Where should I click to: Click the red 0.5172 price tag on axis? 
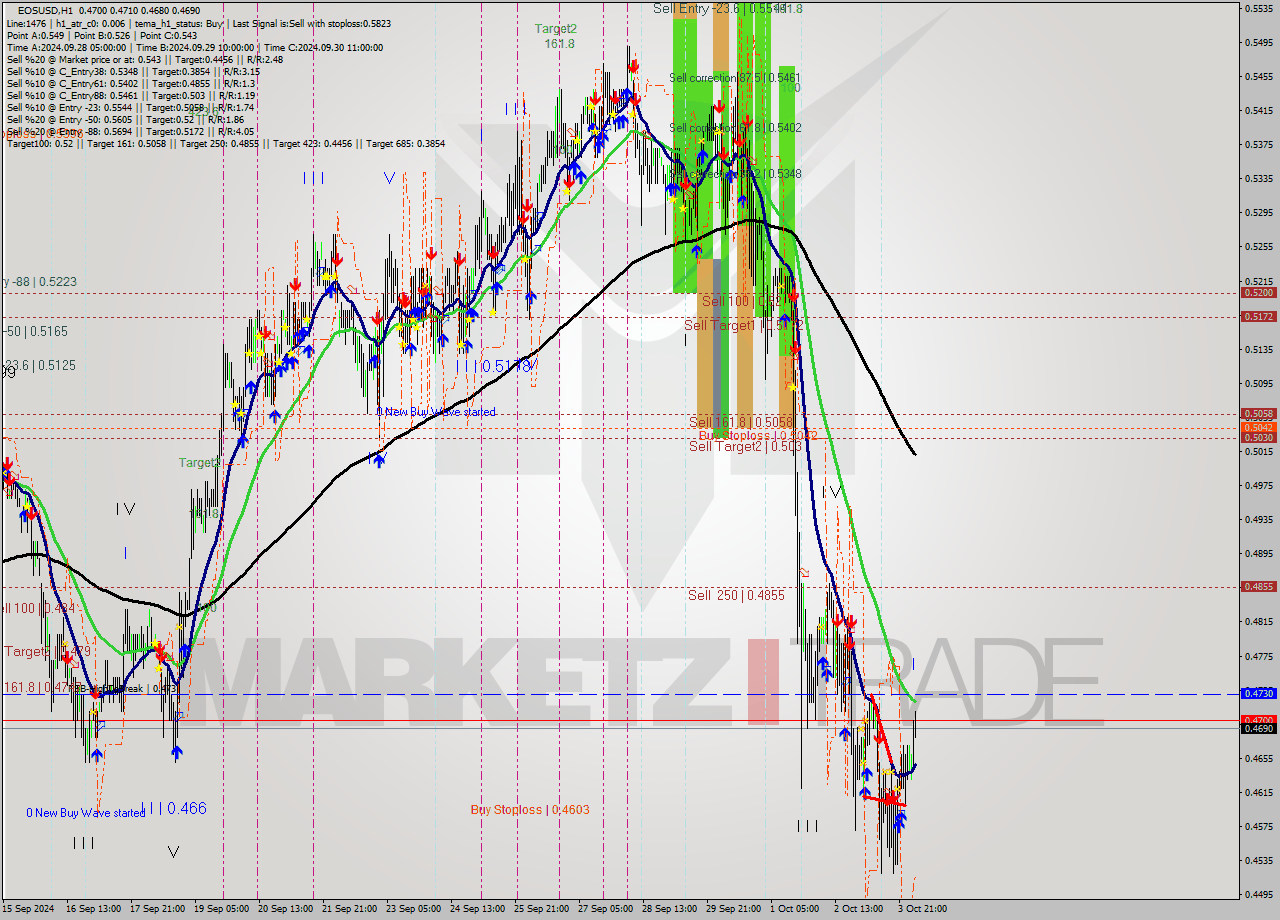coord(1258,317)
